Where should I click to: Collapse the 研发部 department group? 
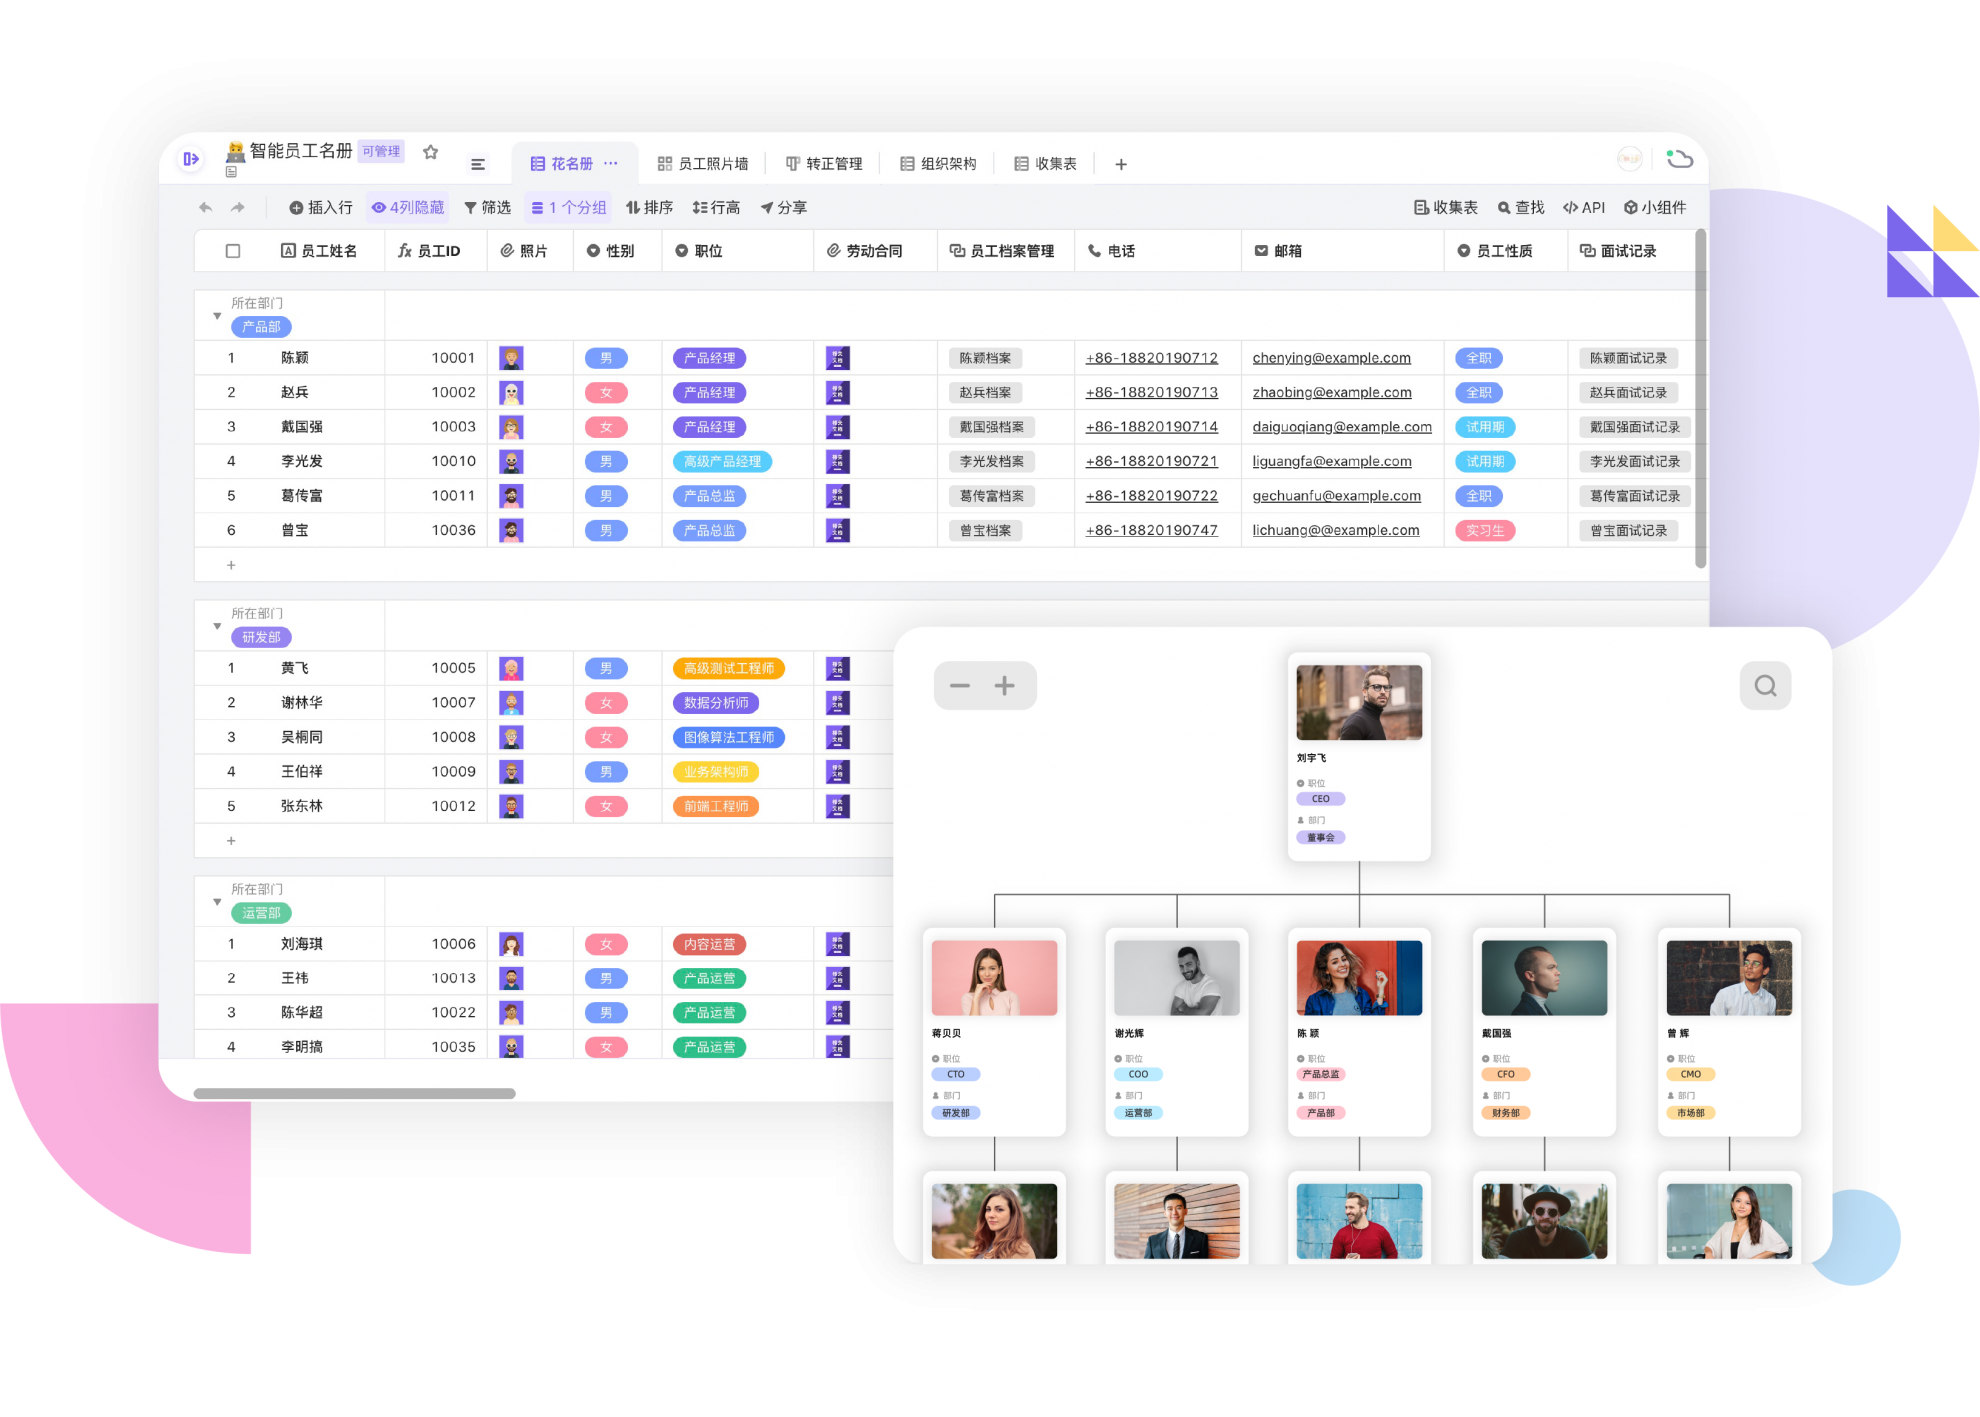click(217, 625)
